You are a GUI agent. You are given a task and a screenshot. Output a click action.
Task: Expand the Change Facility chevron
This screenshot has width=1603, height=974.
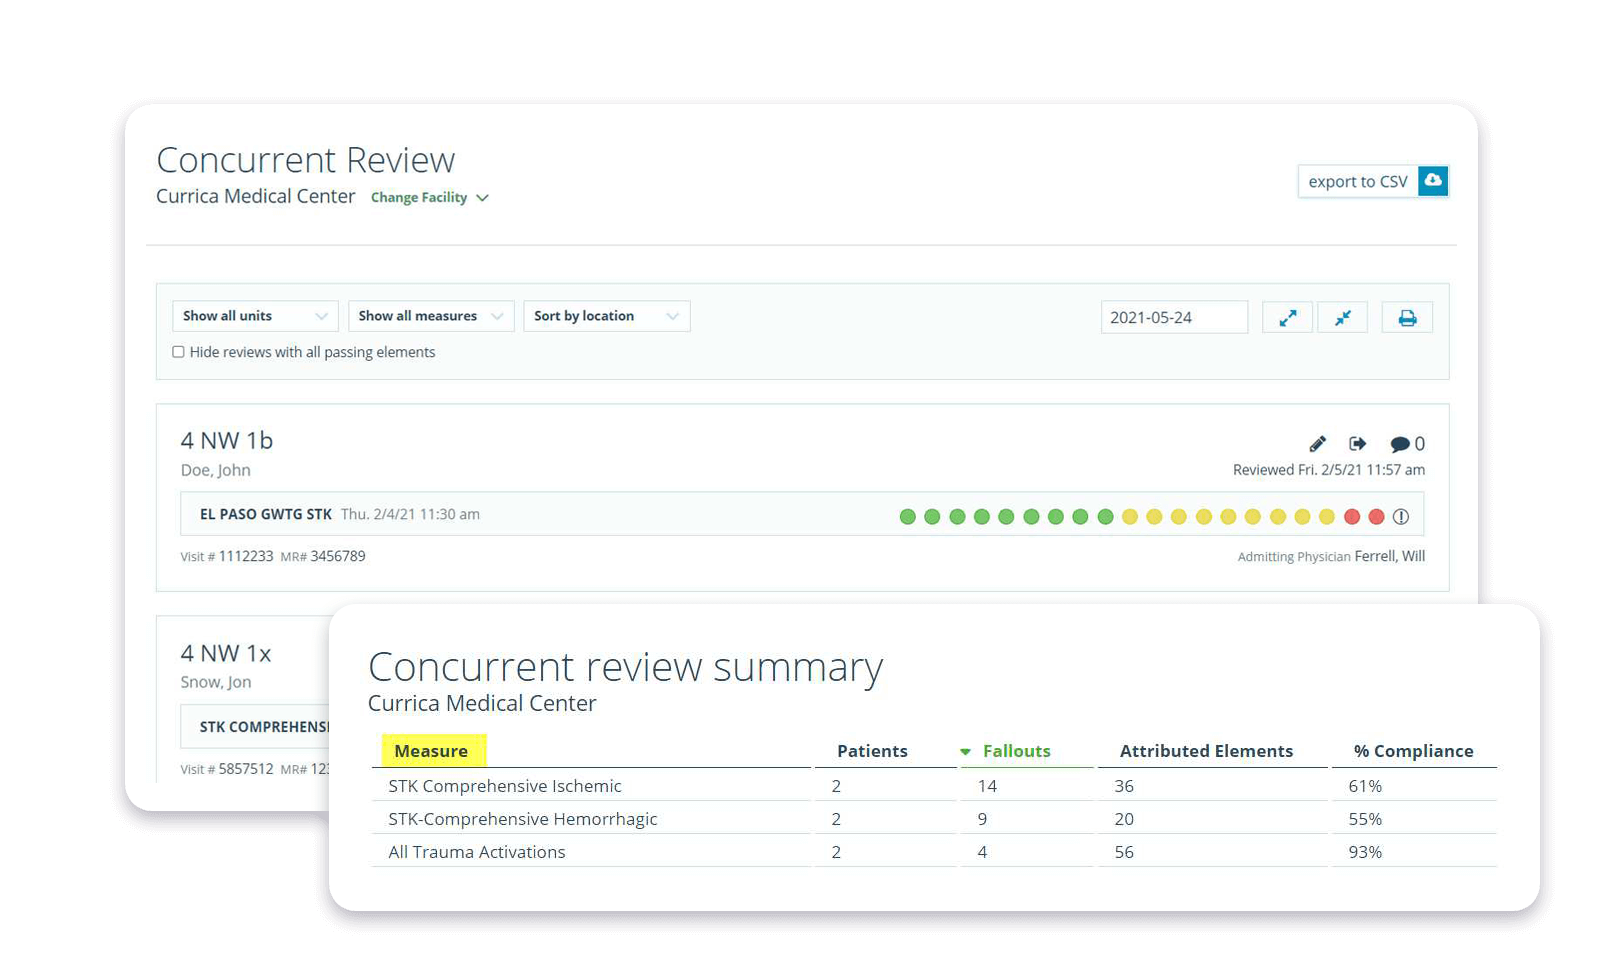pos(484,197)
